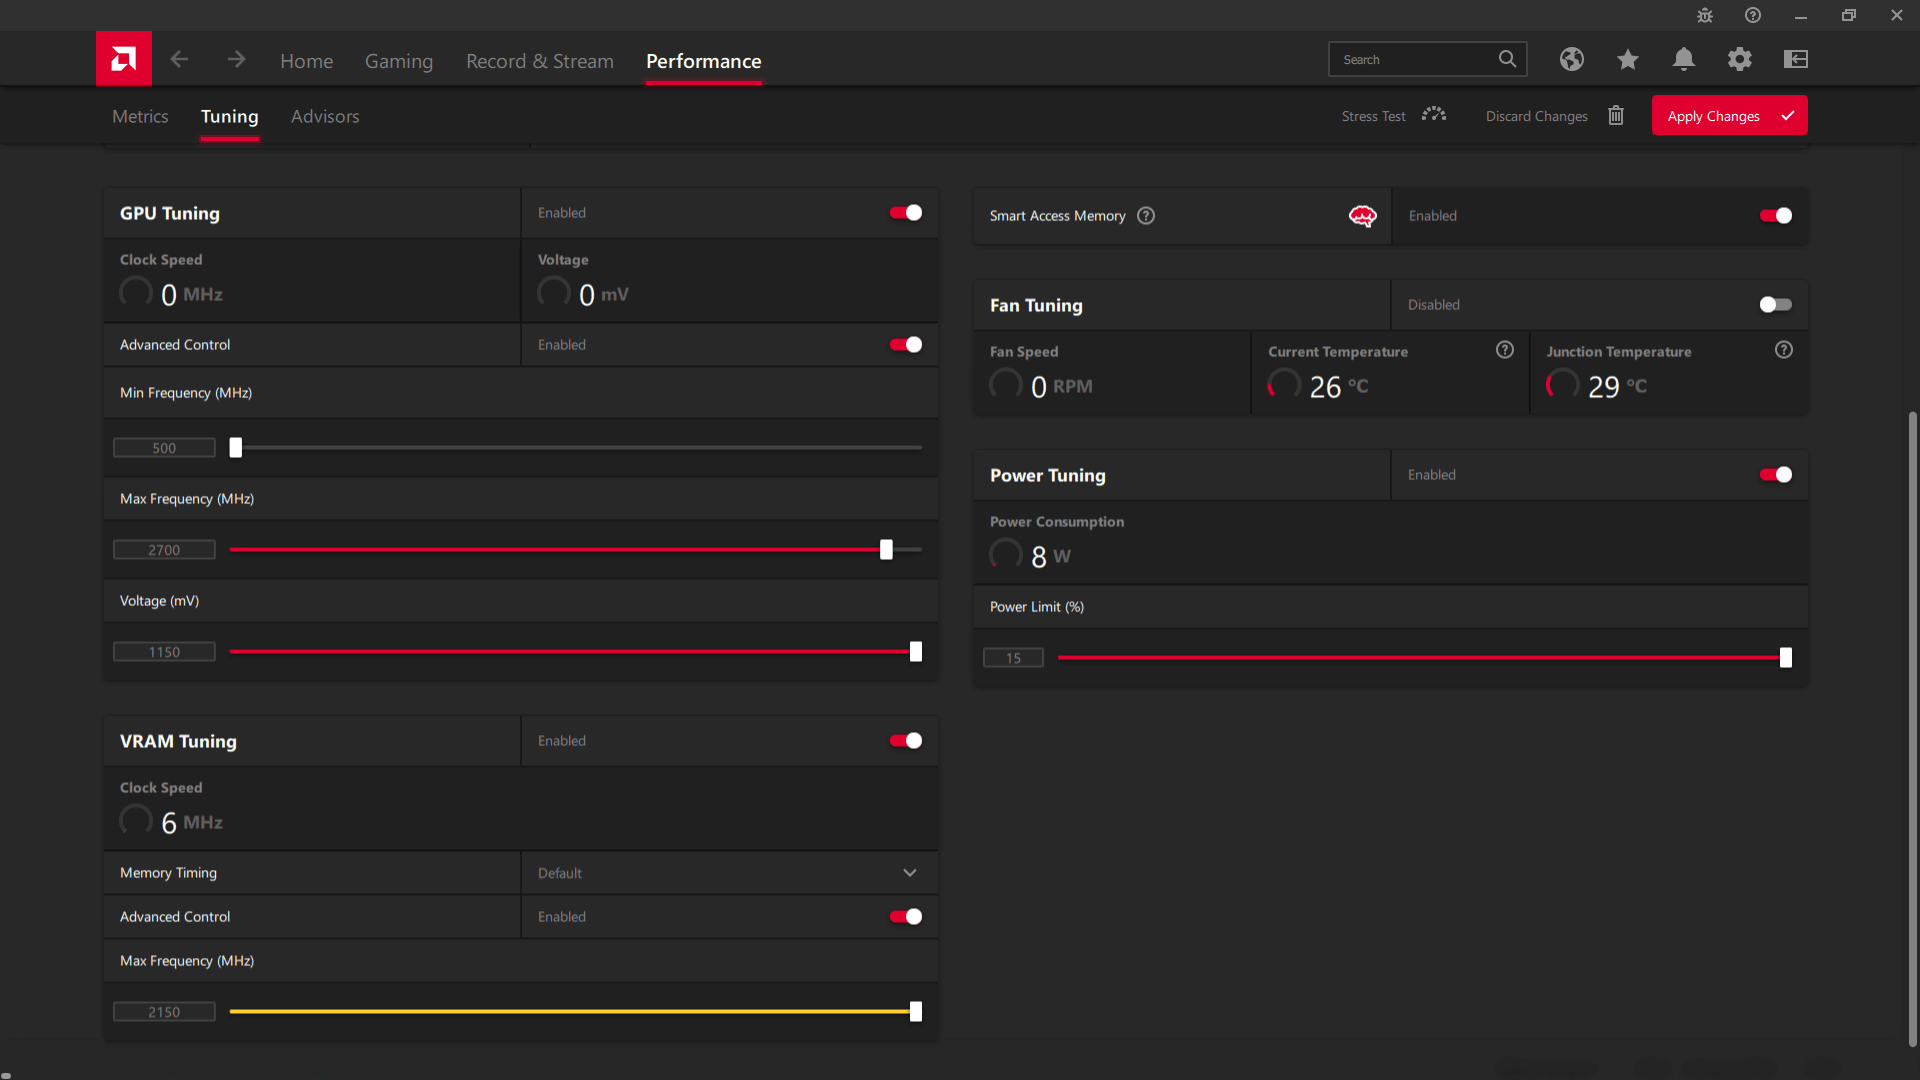Drag the Power Limit percentage slider
Screen dimensions: 1920x1080
point(1785,657)
